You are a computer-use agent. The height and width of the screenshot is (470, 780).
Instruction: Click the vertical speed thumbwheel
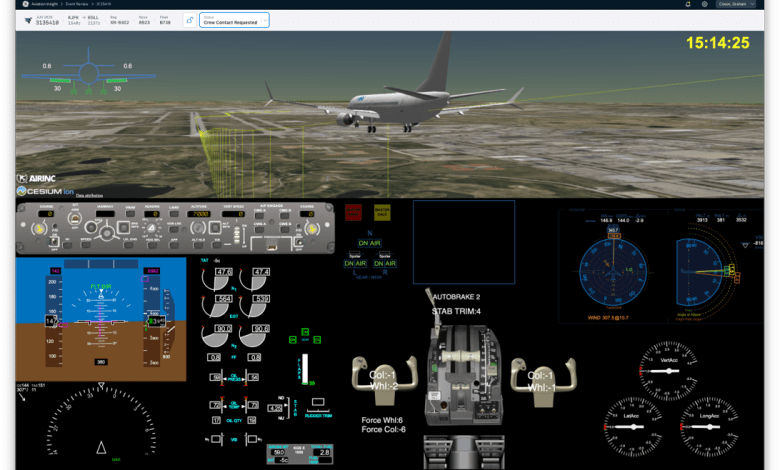tap(237, 234)
